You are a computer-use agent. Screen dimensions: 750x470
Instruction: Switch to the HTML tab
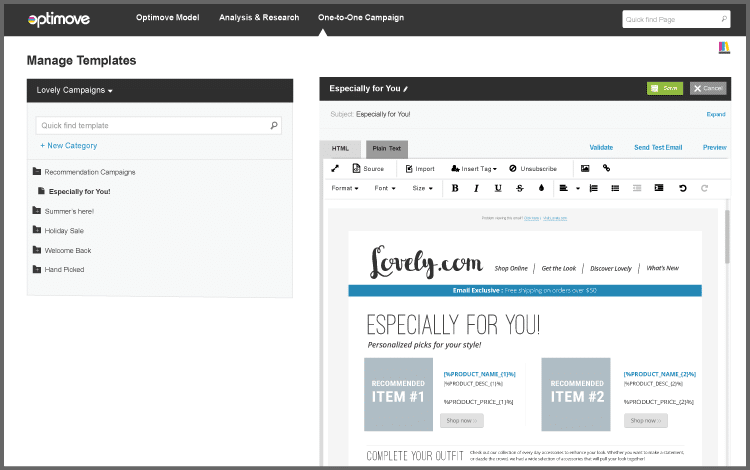click(341, 149)
